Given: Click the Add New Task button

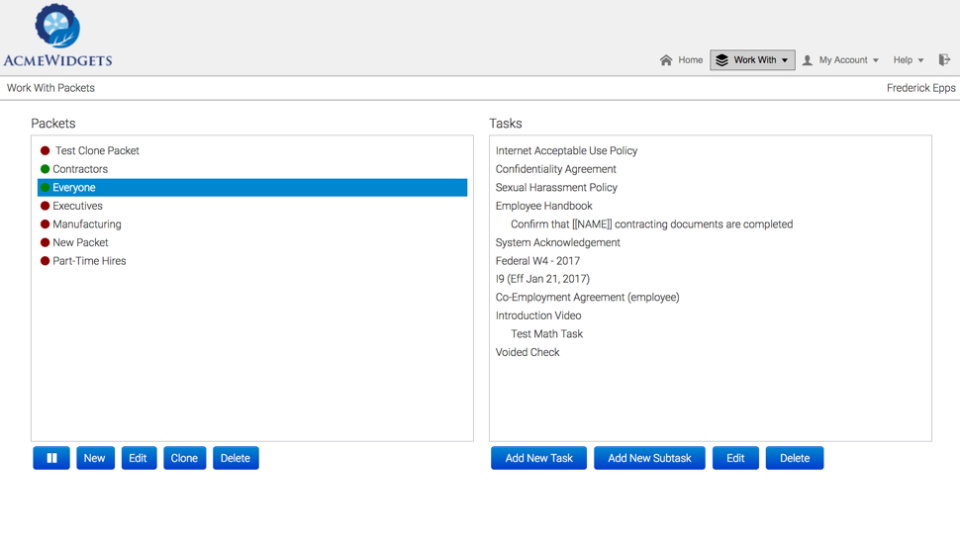Looking at the screenshot, I should click(x=539, y=458).
